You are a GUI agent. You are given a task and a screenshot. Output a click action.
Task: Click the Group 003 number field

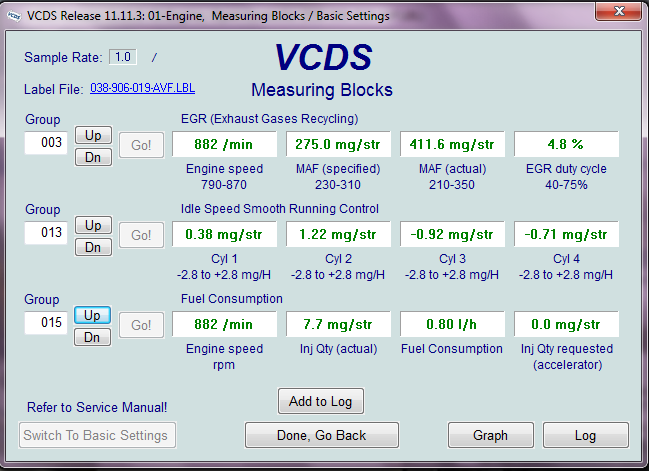[x=46, y=143]
